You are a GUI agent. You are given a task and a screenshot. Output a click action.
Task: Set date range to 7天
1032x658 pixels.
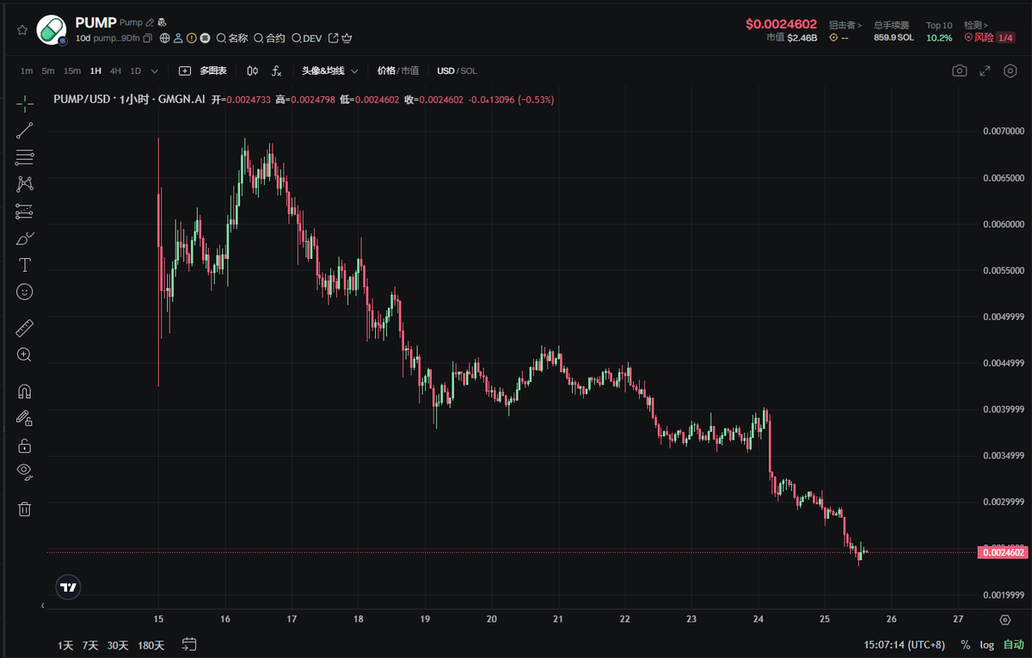coord(90,645)
